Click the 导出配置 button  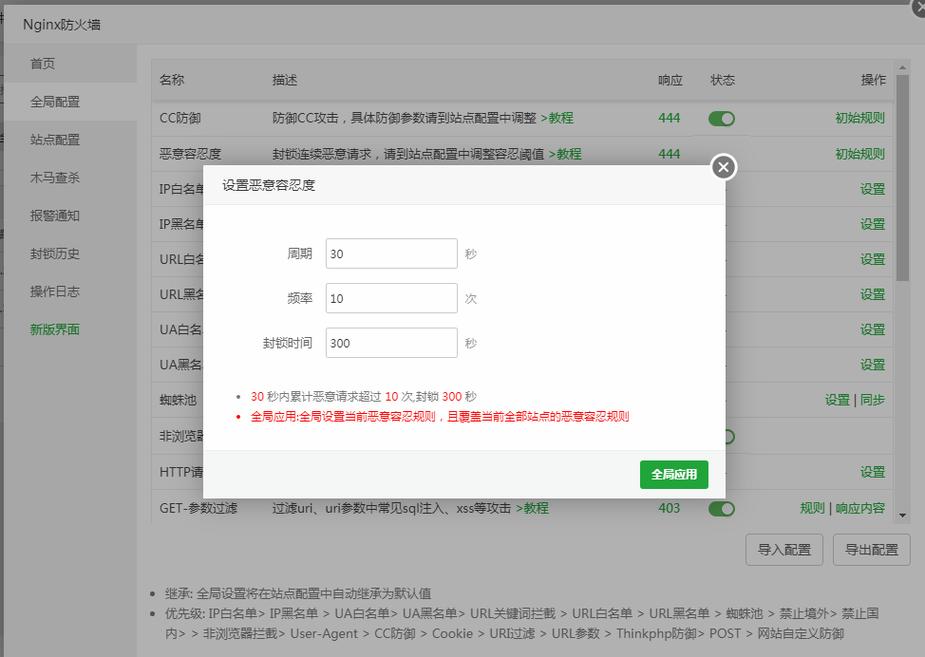tap(870, 550)
